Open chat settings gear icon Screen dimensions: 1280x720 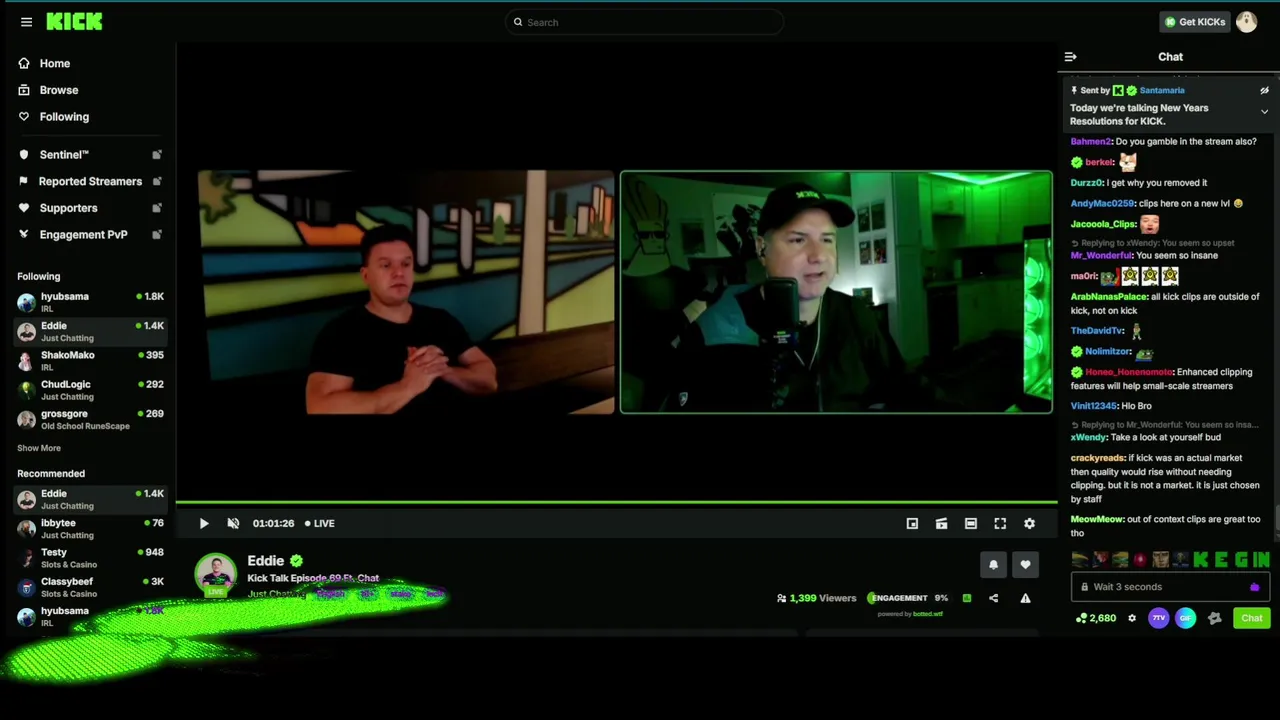tap(1132, 618)
